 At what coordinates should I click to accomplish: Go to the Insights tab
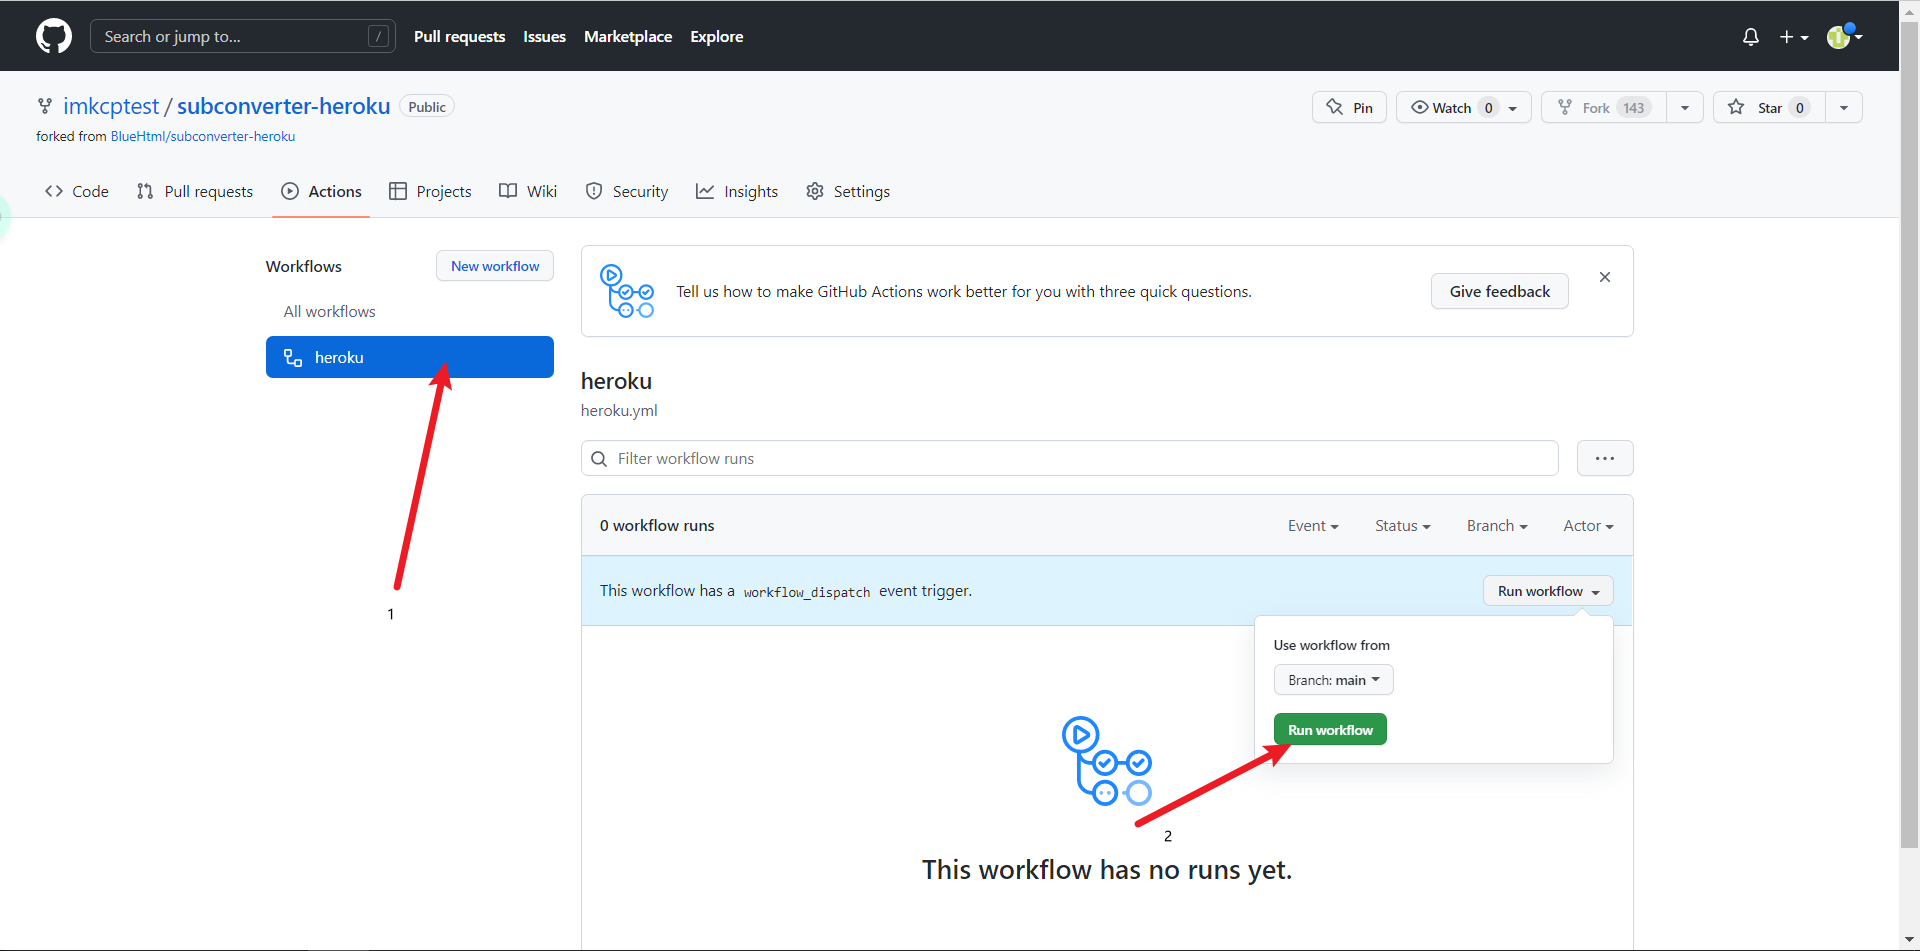pos(737,191)
